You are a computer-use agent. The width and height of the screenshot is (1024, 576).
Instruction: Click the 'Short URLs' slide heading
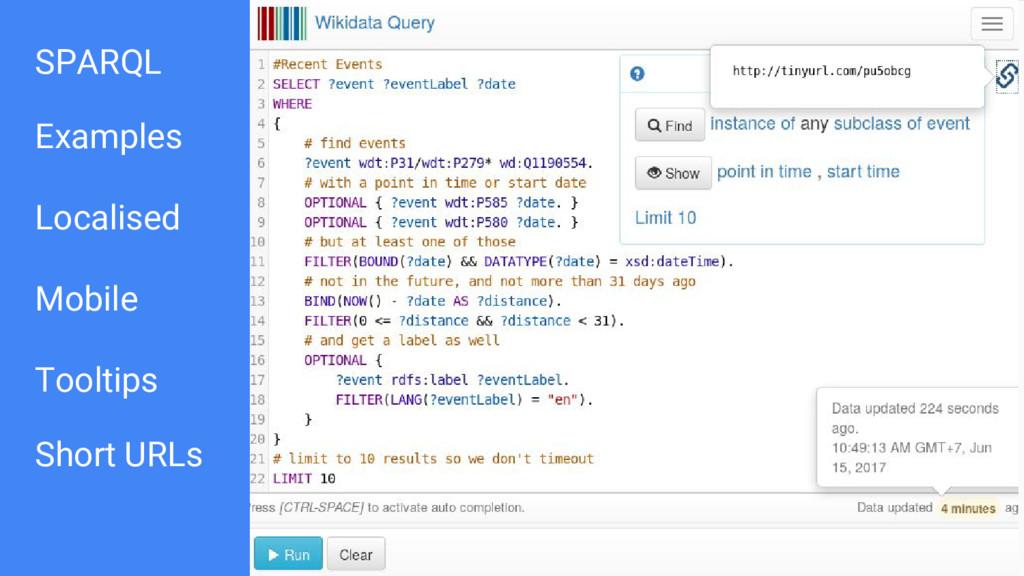click(119, 455)
